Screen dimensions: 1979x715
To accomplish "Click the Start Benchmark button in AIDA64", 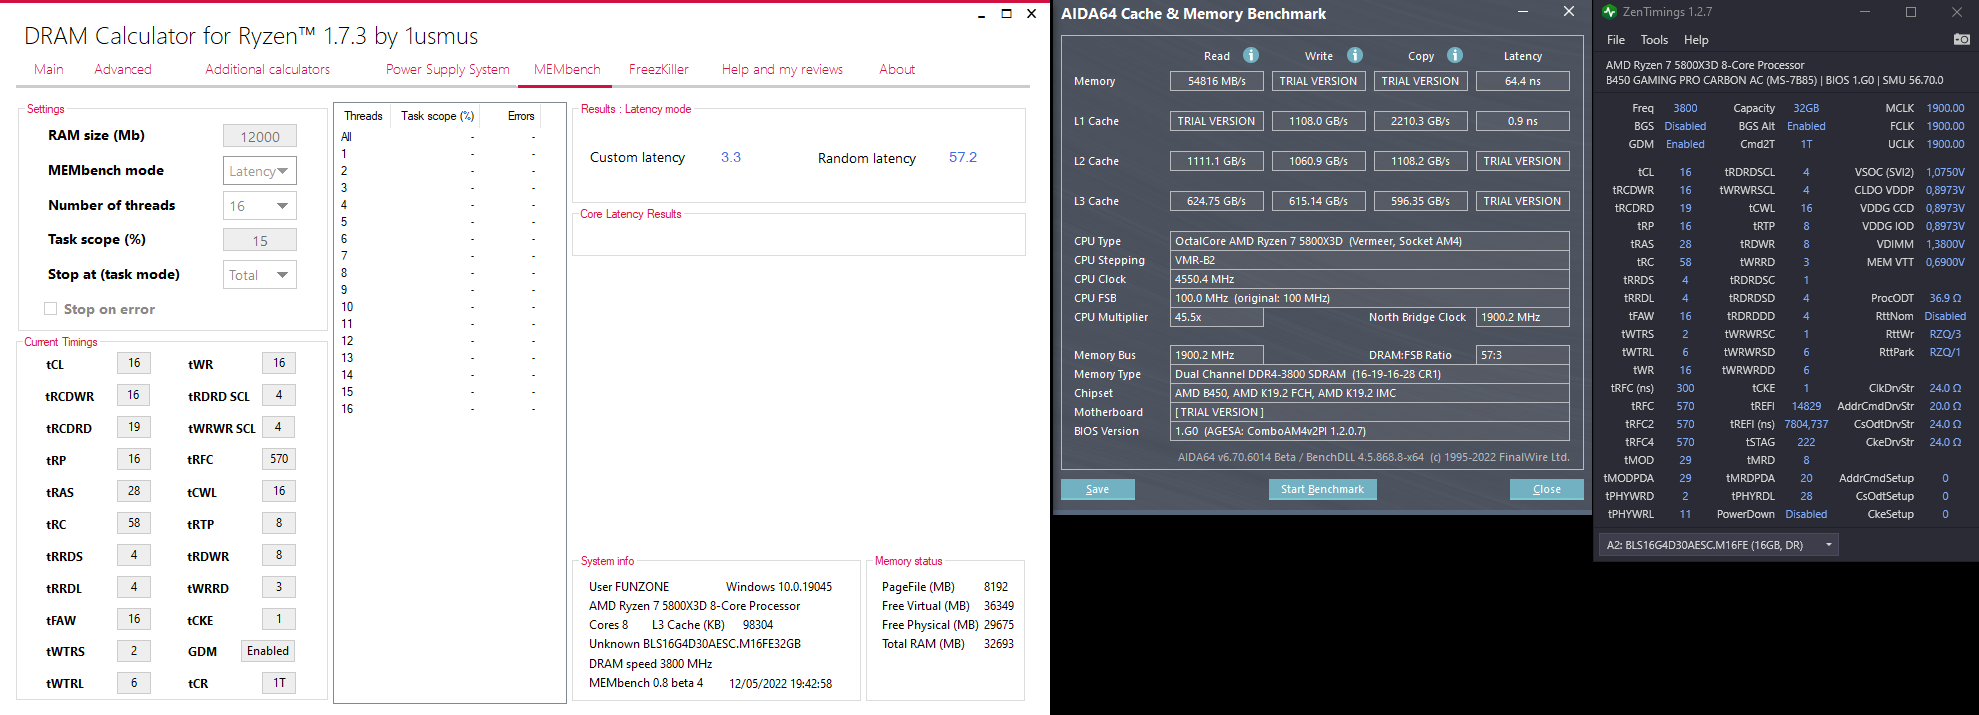I will [x=1322, y=489].
